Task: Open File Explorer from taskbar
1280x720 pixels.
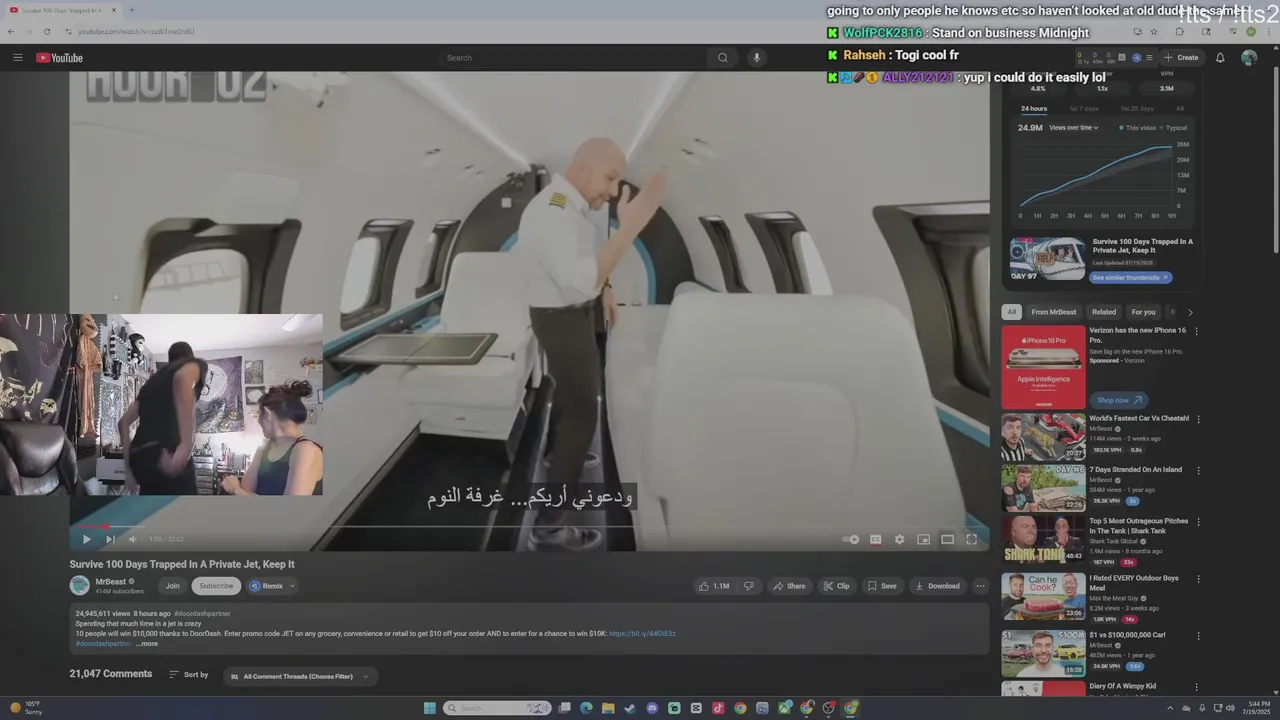Action: [x=608, y=708]
